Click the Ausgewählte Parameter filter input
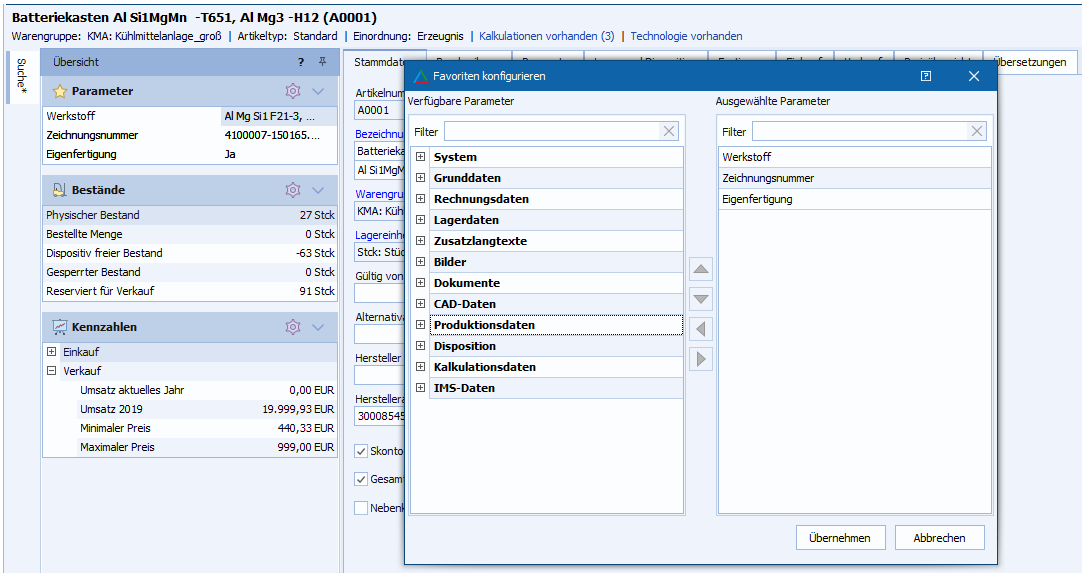 [858, 132]
